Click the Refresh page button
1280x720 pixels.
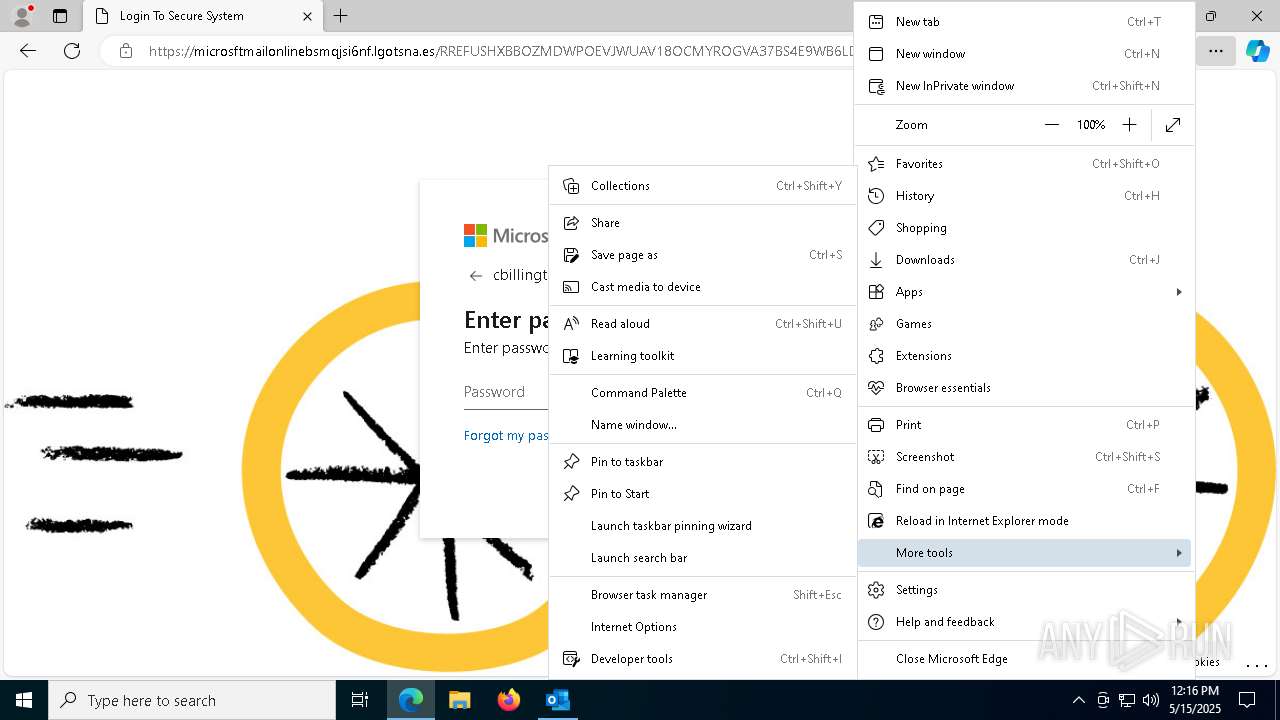(x=72, y=51)
